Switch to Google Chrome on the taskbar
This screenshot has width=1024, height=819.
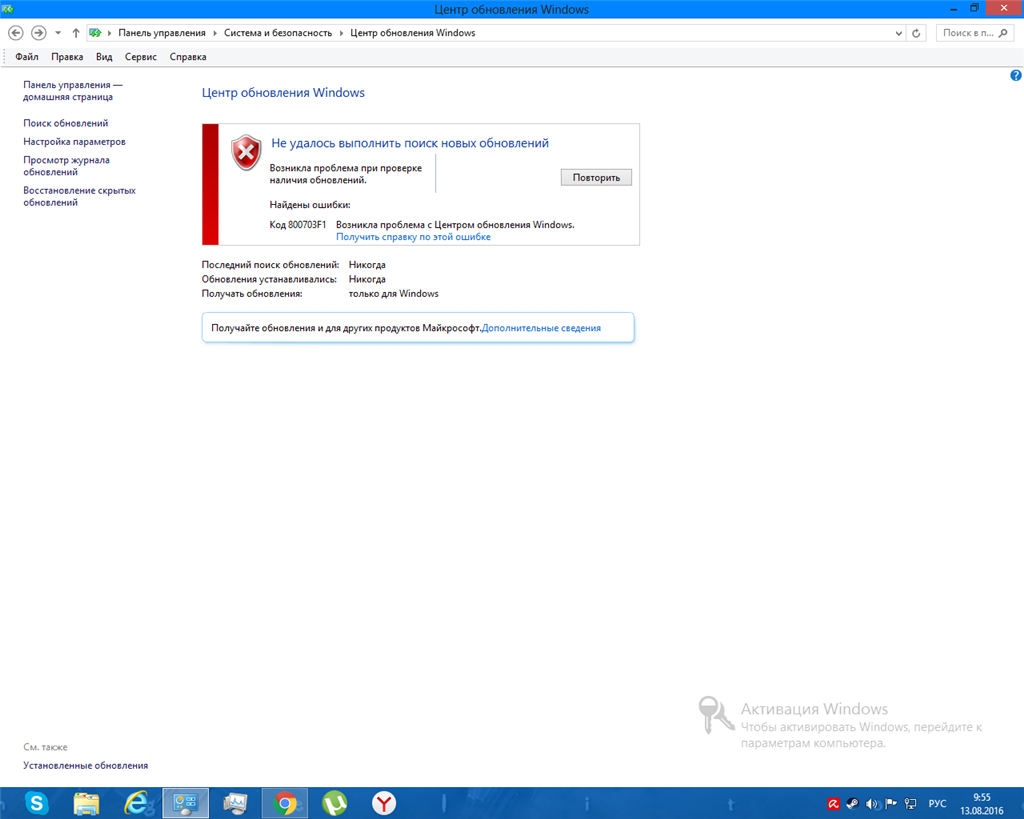[285, 803]
